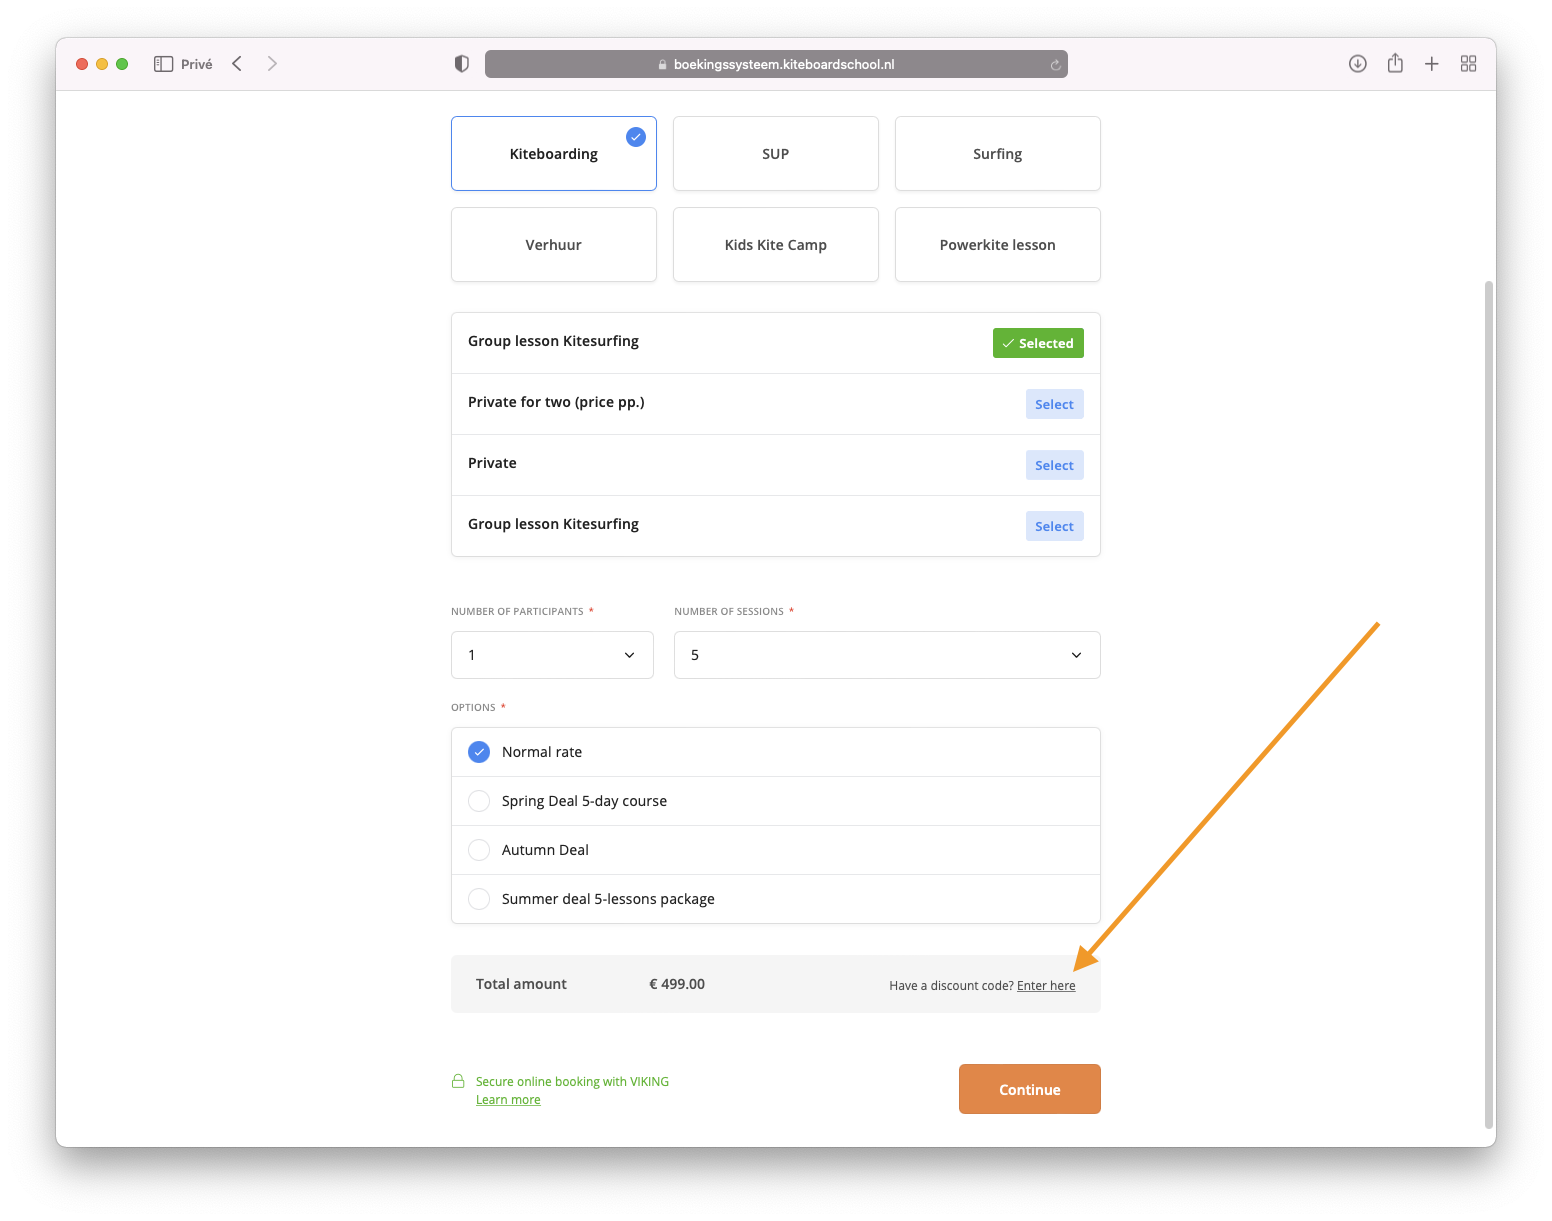Click the discount code 'Enter here' link
1552x1221 pixels.
[x=1046, y=986]
